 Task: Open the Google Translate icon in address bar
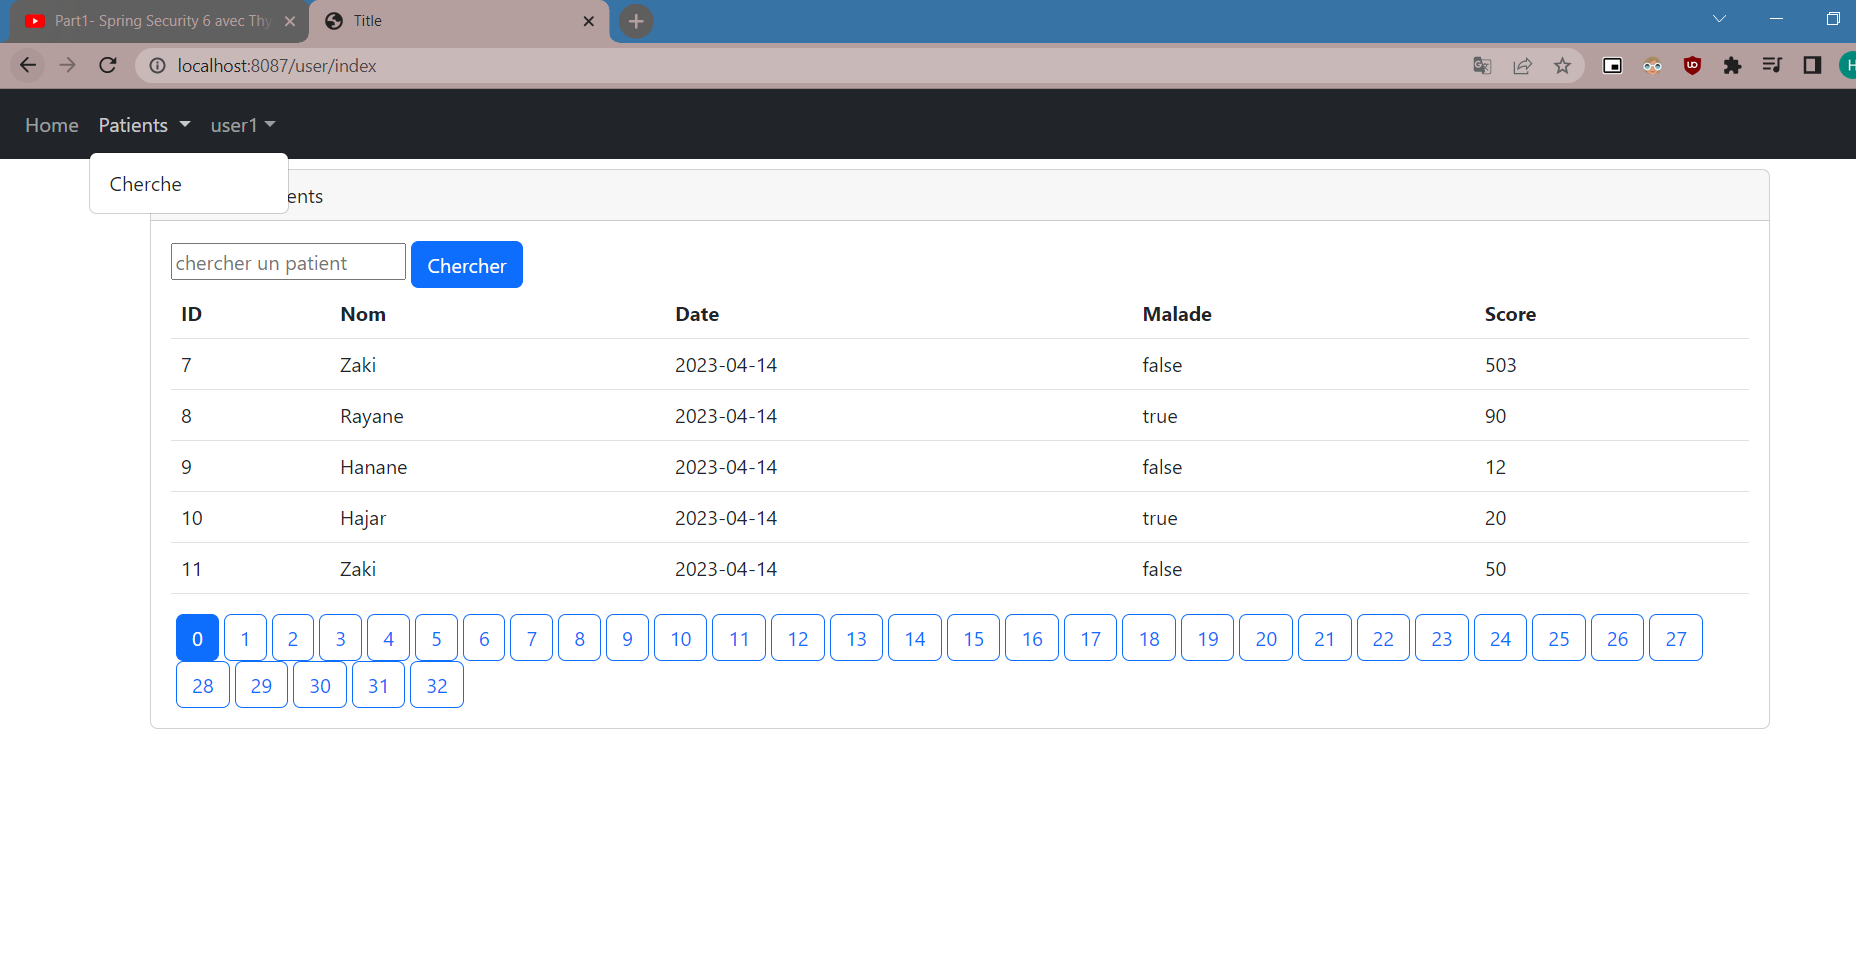click(x=1482, y=65)
